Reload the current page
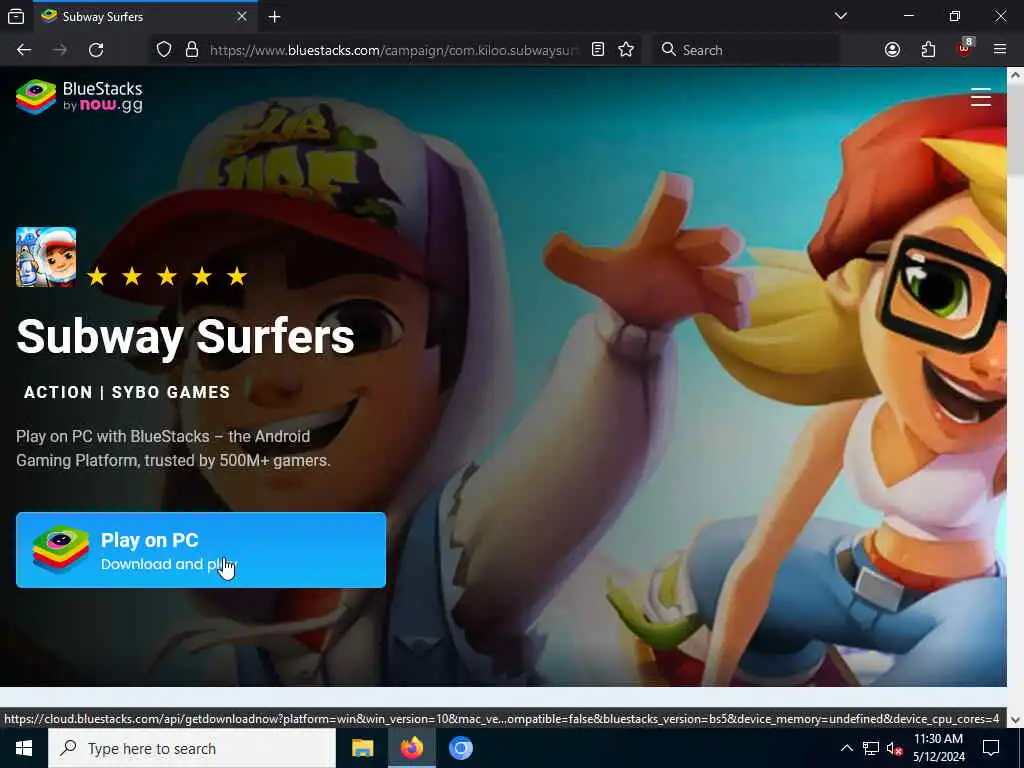The height and width of the screenshot is (768, 1024). 96,50
